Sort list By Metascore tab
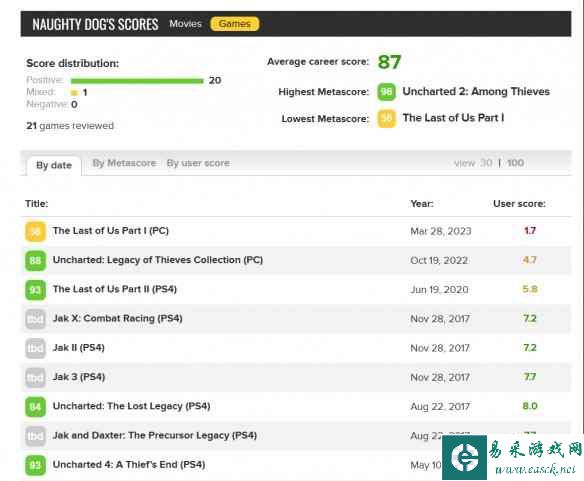The width and height of the screenshot is (584, 481). (124, 163)
